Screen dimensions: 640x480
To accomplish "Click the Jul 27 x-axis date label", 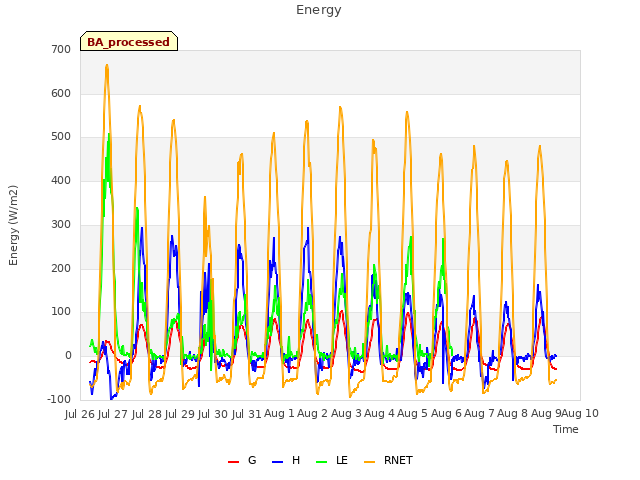I will [x=112, y=414].
